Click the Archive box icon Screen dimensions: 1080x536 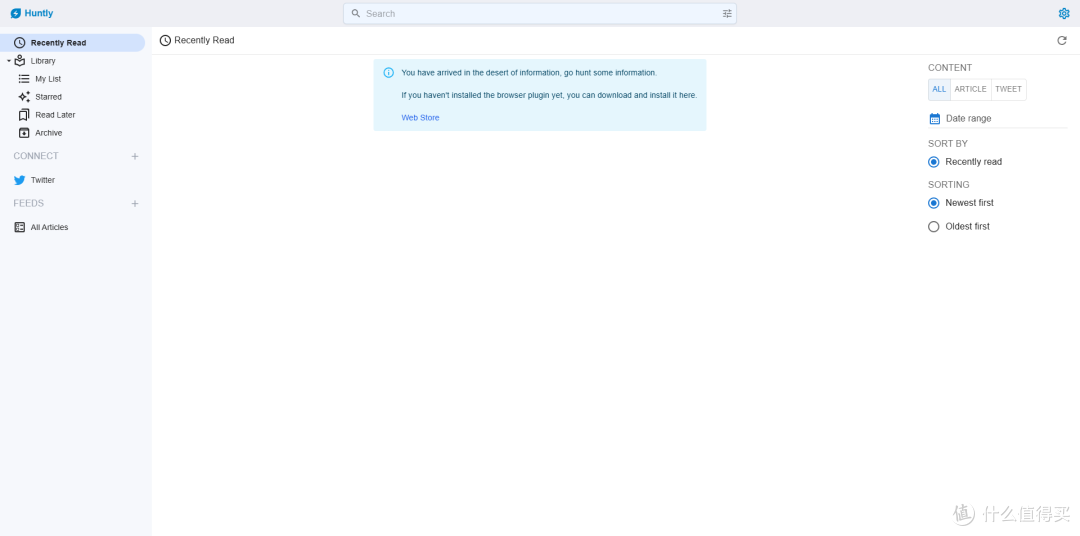point(24,133)
